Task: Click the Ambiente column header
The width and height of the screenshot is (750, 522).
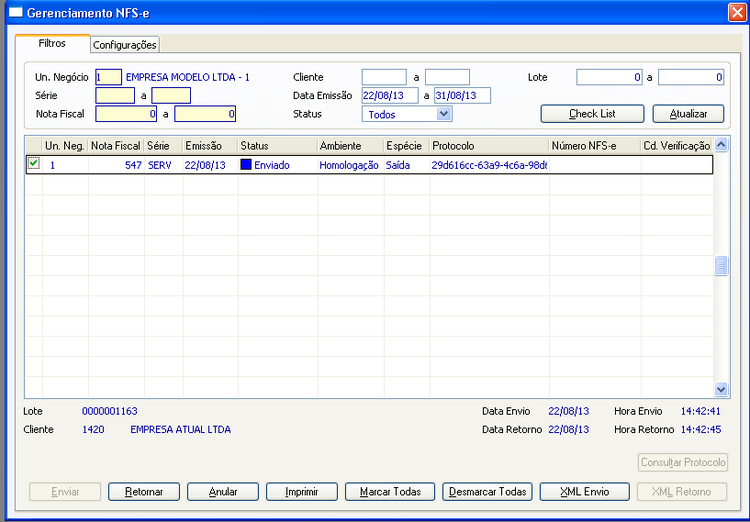Action: [x=351, y=145]
